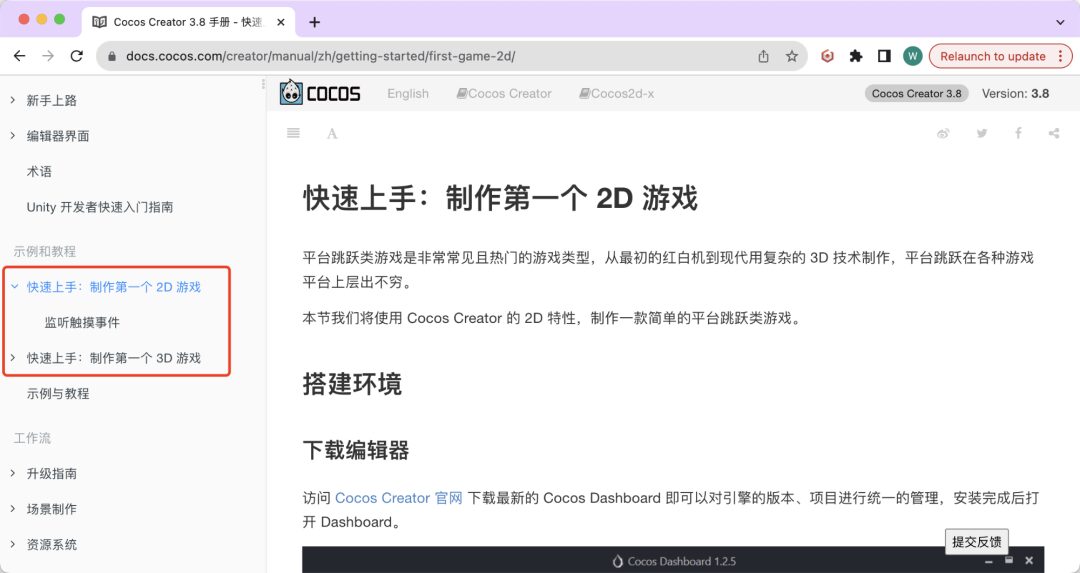Open a new browser tab
The height and width of the screenshot is (573, 1080).
[x=315, y=21]
